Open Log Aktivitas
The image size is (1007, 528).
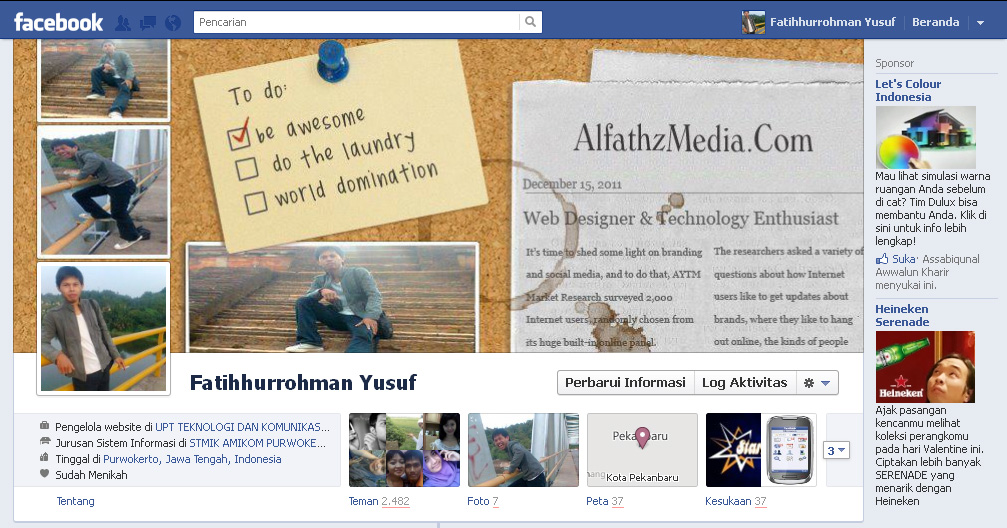pyautogui.click(x=745, y=383)
